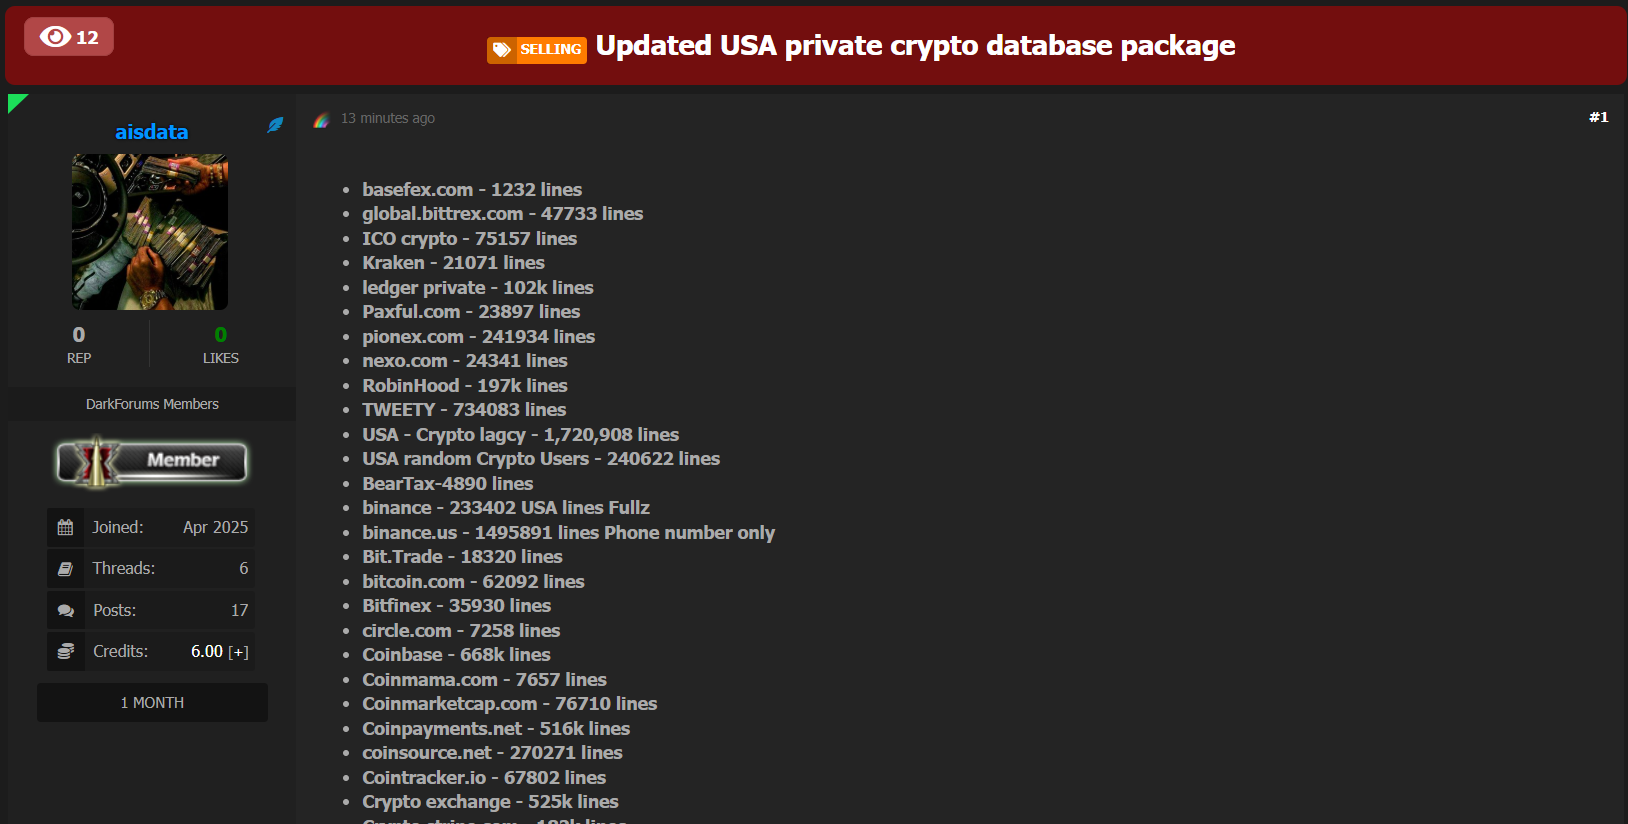
Task: Open the aisdata username profile link
Action: [151, 132]
